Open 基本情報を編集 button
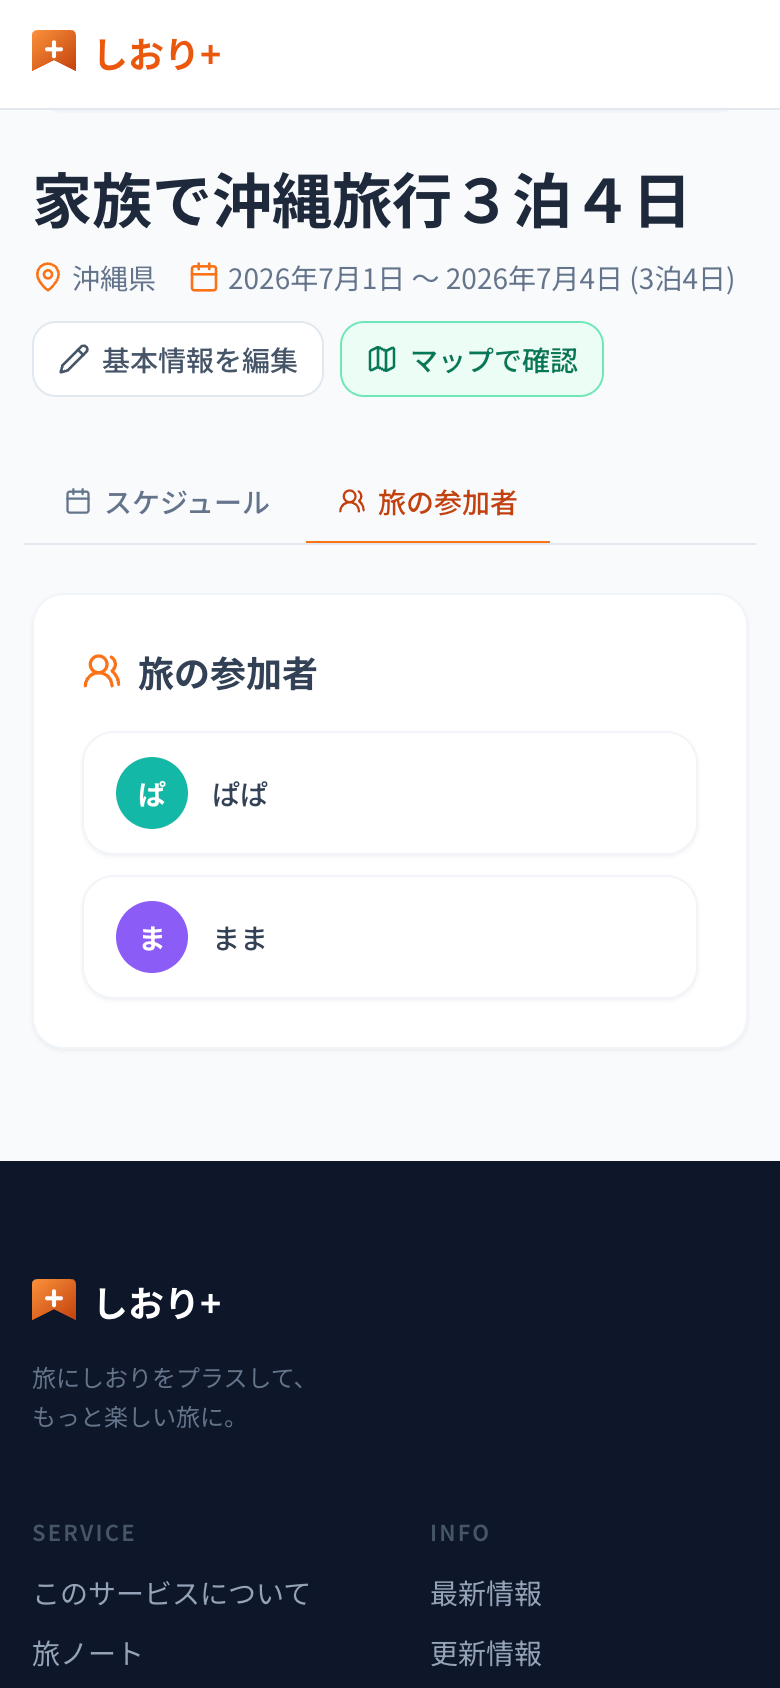 tap(178, 359)
